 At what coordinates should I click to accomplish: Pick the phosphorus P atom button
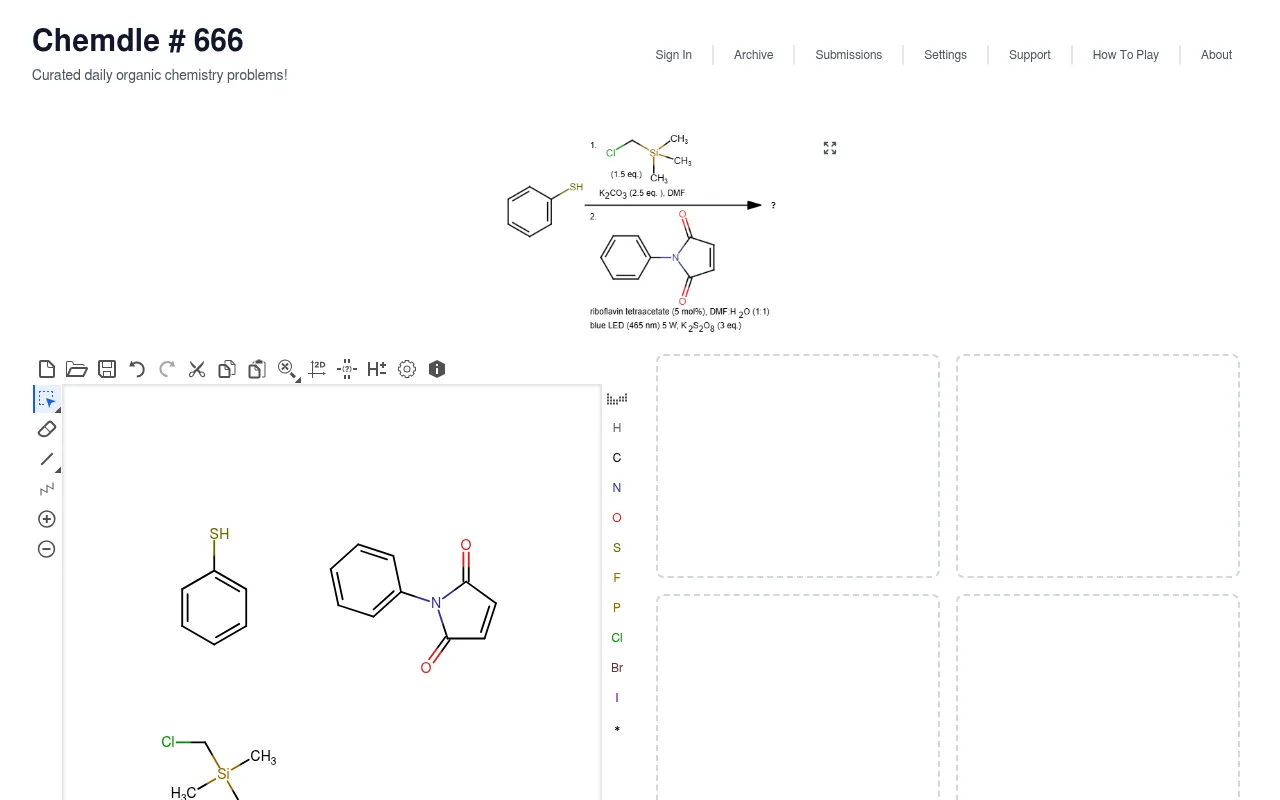coord(617,608)
